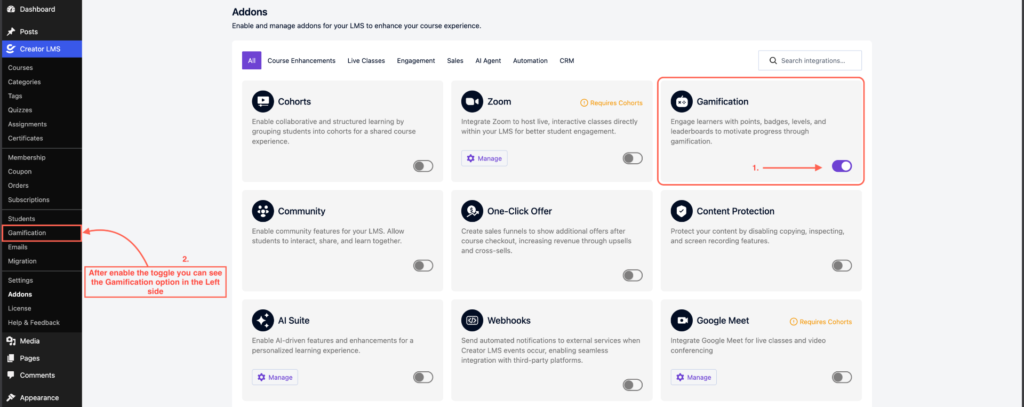Viewport: 1024px width, 407px height.
Task: Switch on the Google Meet toggle
Action: (842, 377)
